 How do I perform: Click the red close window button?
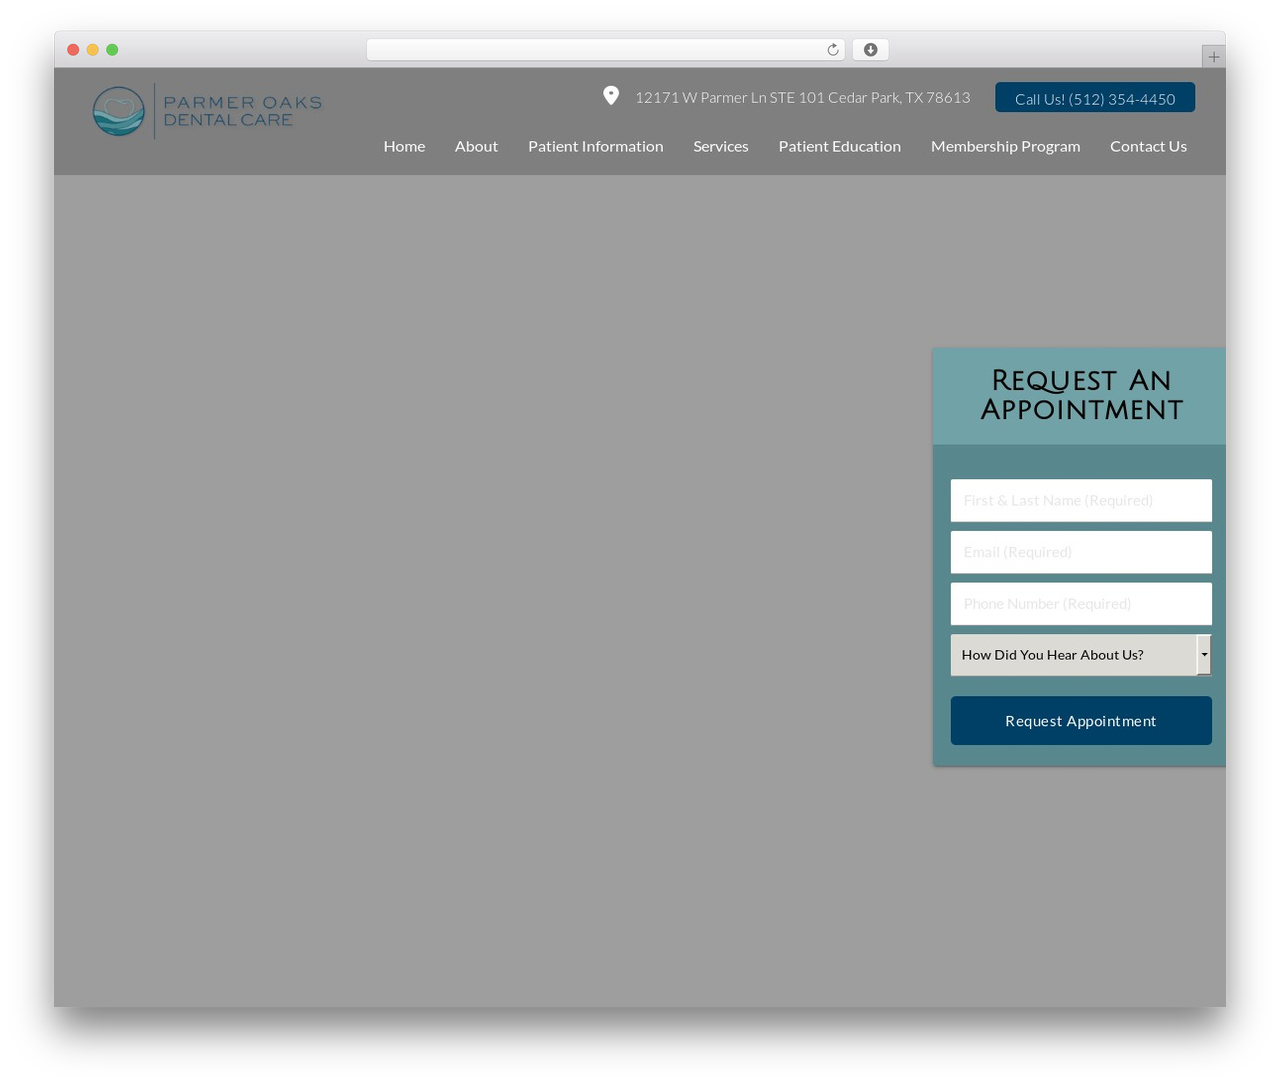(73, 50)
